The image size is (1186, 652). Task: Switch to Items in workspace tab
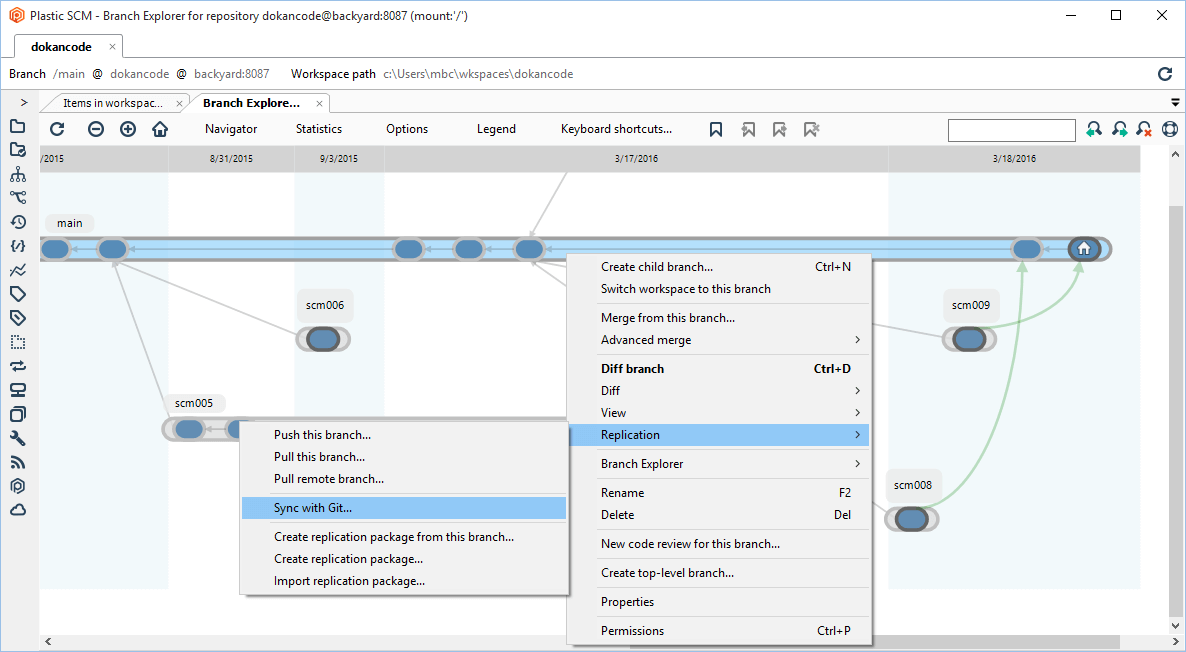[112, 103]
